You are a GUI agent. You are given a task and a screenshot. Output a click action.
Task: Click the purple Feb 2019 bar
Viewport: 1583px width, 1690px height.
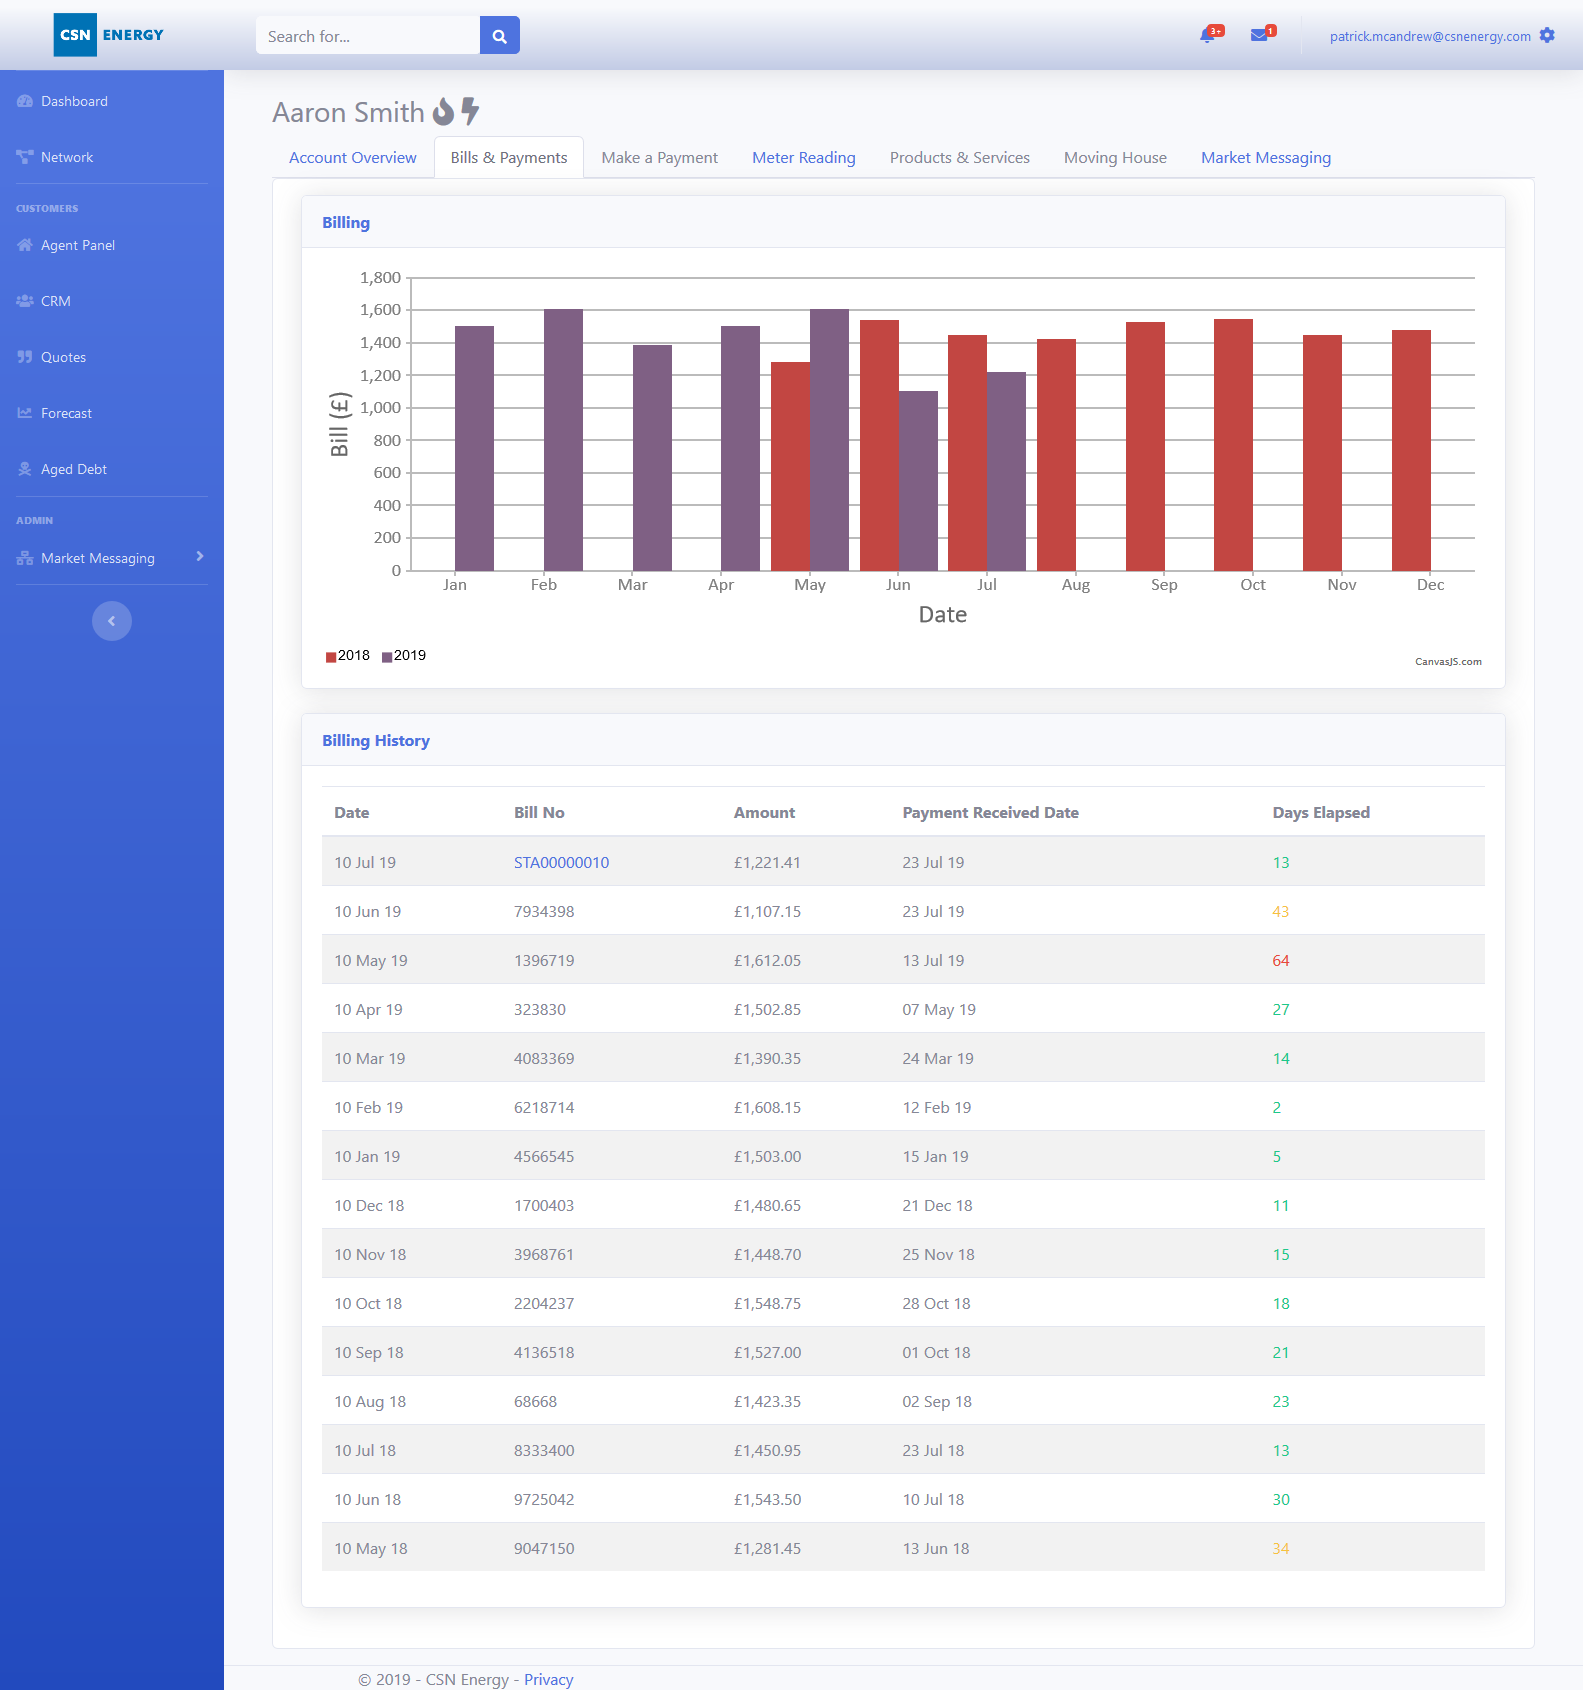[x=563, y=440]
